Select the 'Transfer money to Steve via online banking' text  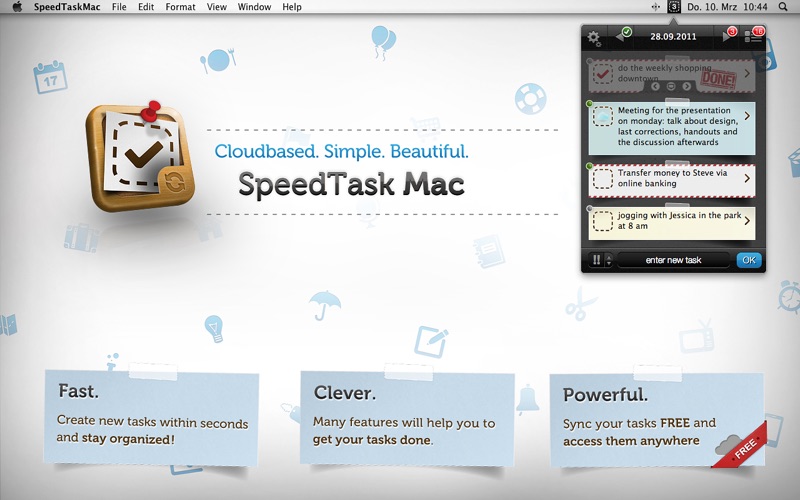(672, 178)
